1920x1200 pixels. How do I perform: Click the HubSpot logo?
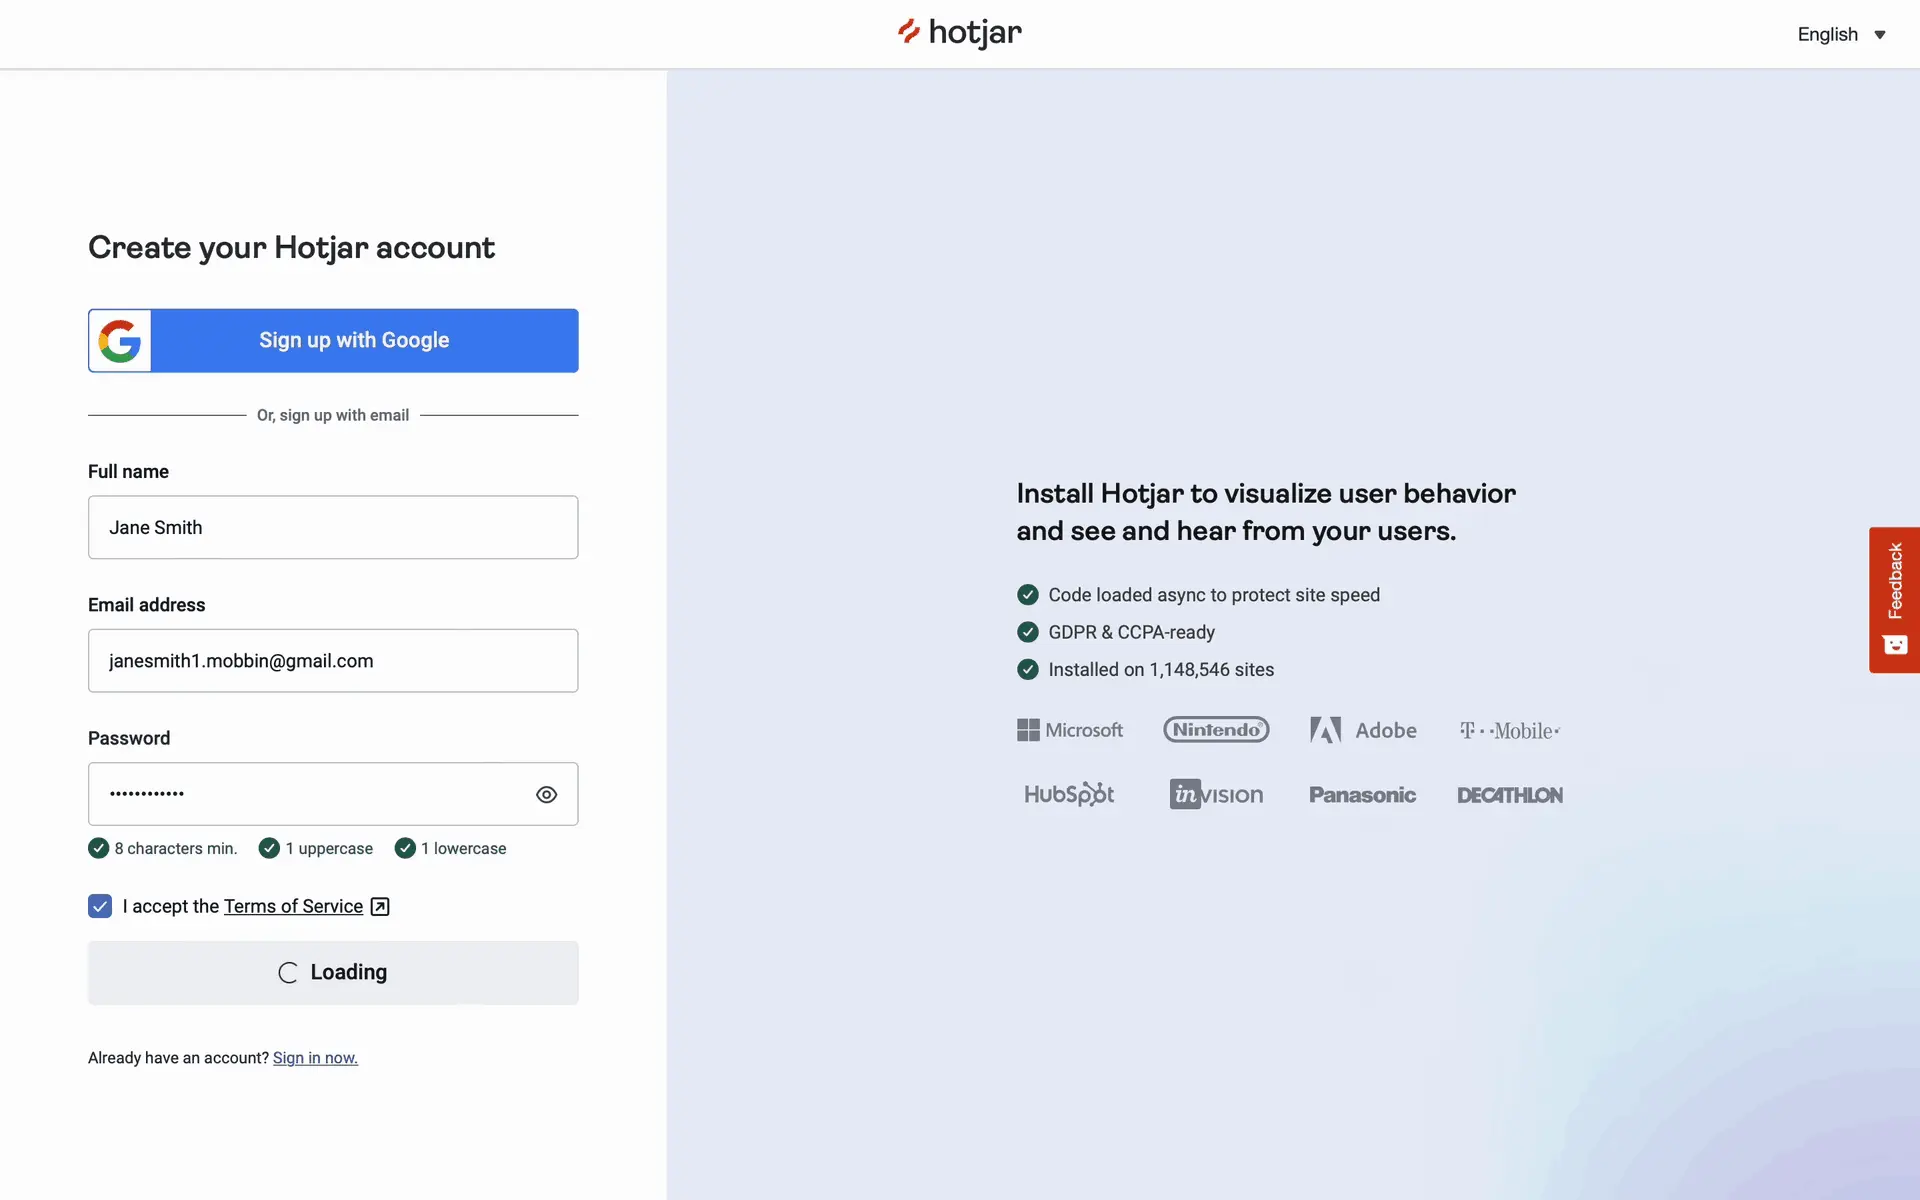(x=1069, y=795)
